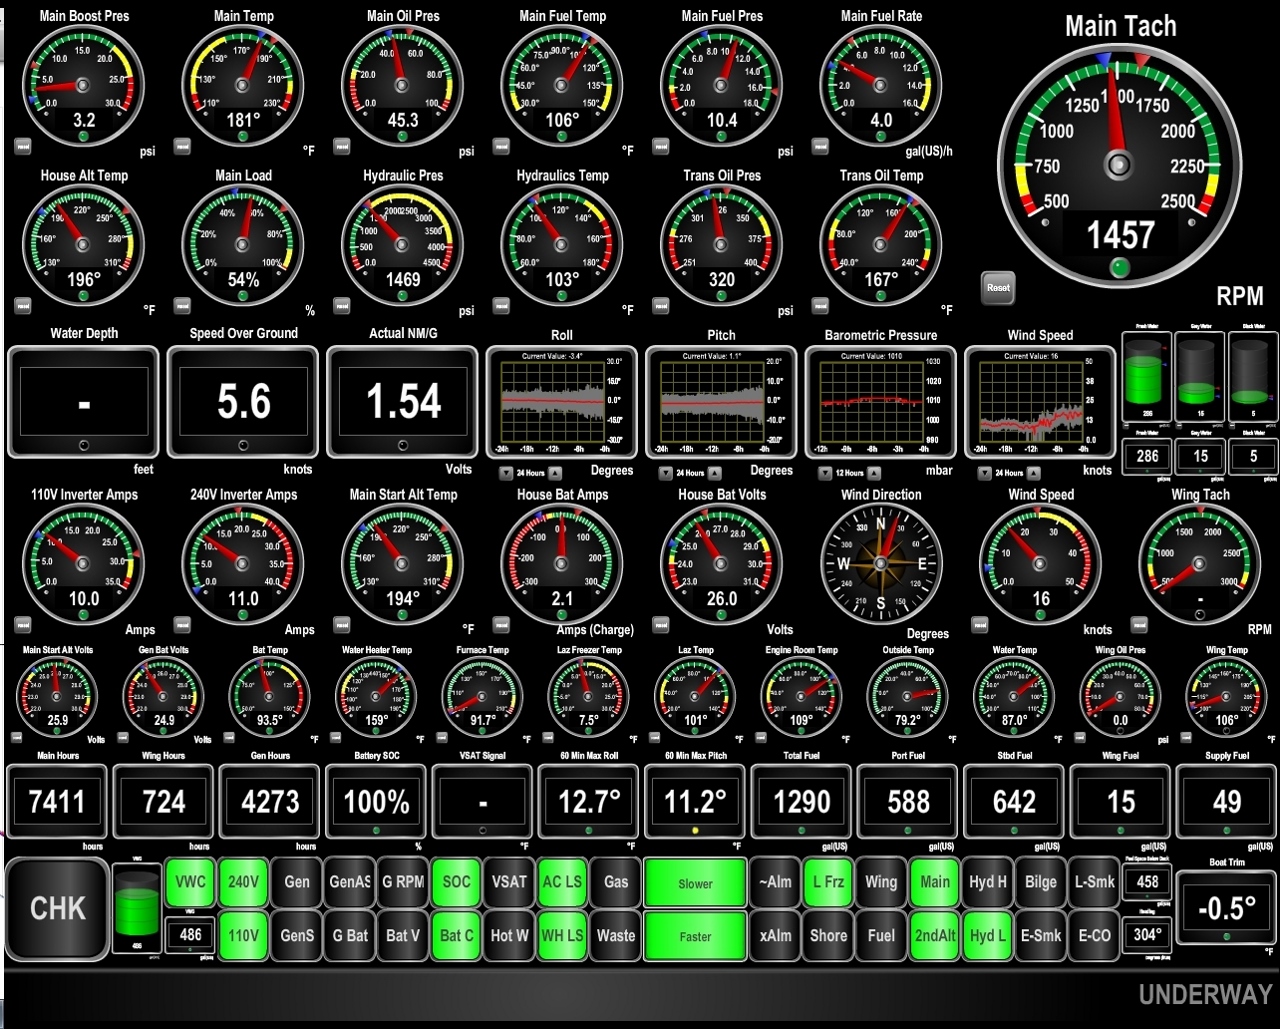Click the Grey Water tank level graphic
Image resolution: width=1280 pixels, height=1029 pixels.
1200,378
